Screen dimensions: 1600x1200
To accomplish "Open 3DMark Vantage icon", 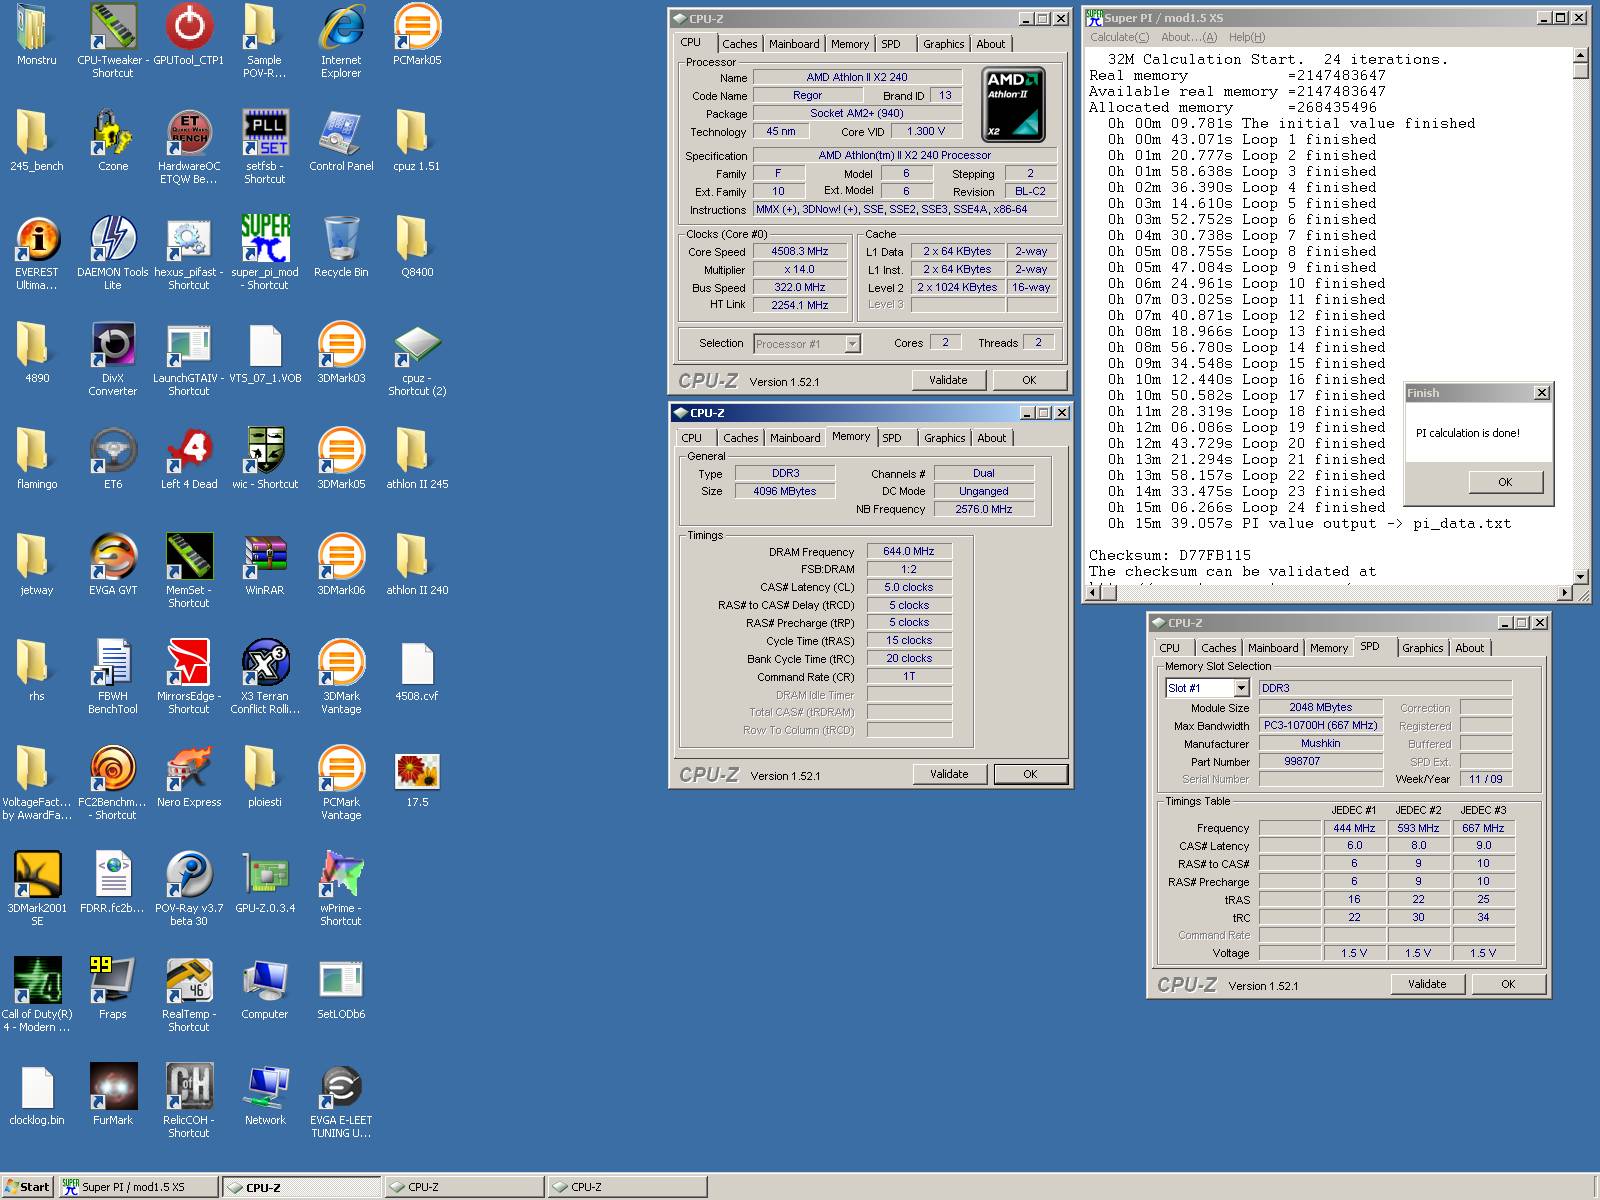I will tap(341, 664).
